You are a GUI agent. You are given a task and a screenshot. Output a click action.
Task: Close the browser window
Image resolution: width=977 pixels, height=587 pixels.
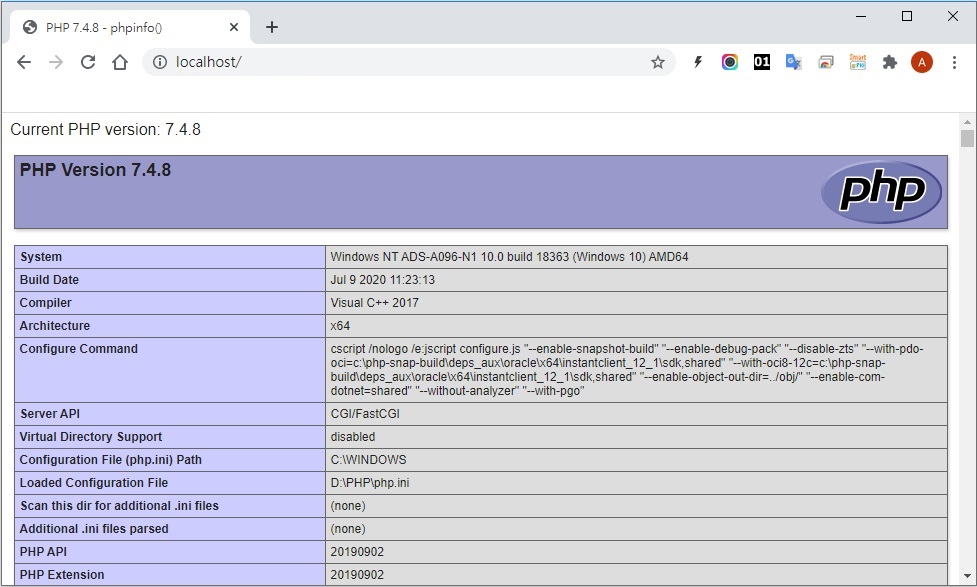[953, 16]
